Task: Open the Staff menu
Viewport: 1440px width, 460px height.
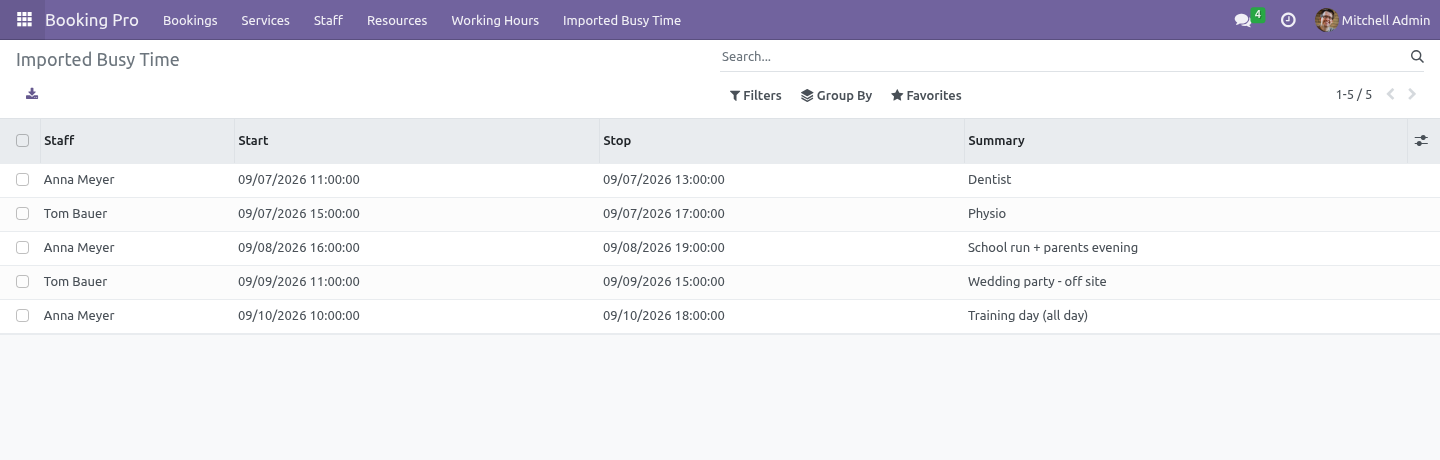Action: pyautogui.click(x=328, y=20)
